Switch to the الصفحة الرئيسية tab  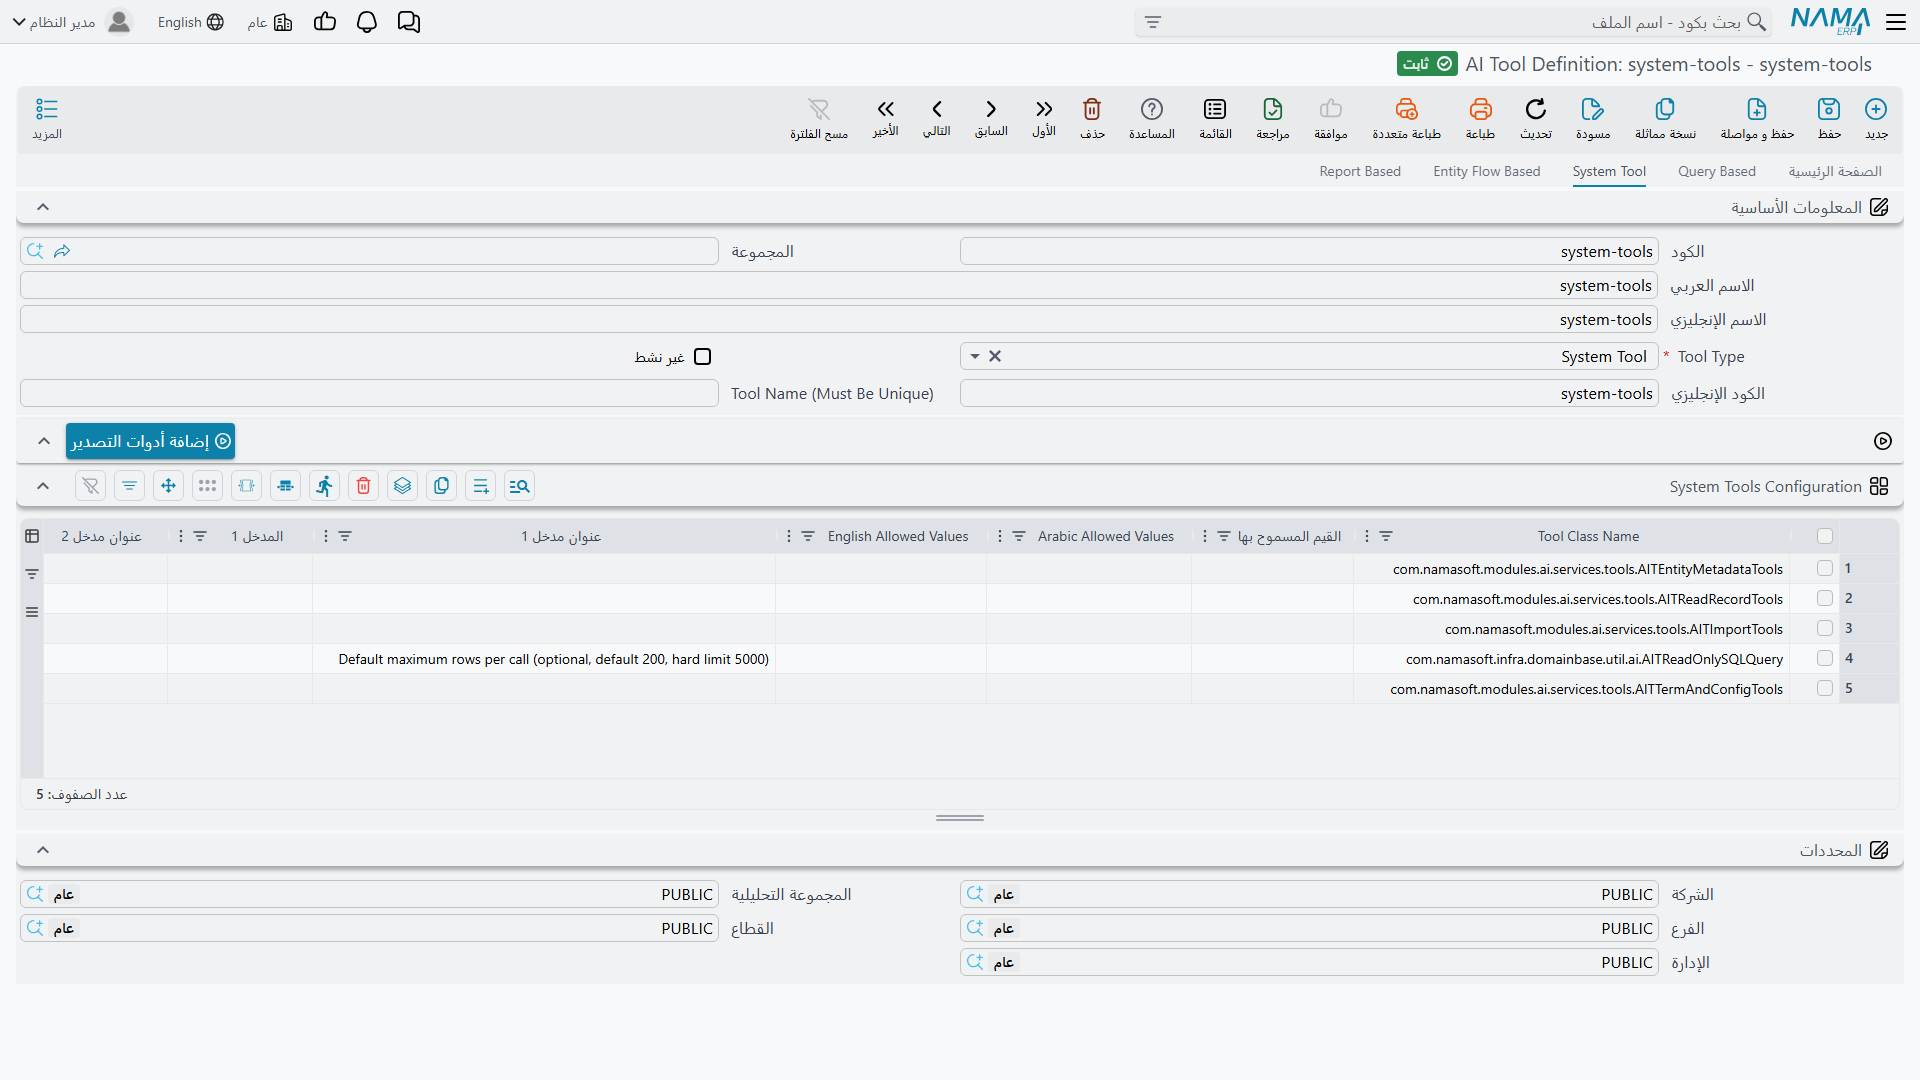[1835, 171]
